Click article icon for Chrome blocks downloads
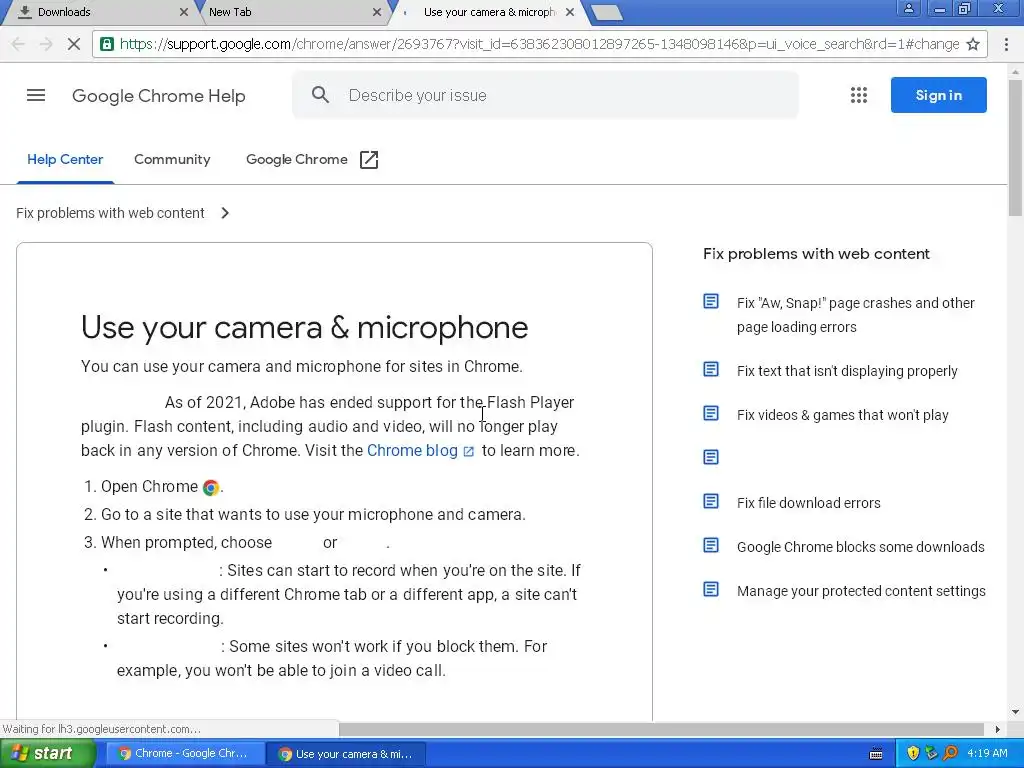1024x768 pixels. point(711,545)
